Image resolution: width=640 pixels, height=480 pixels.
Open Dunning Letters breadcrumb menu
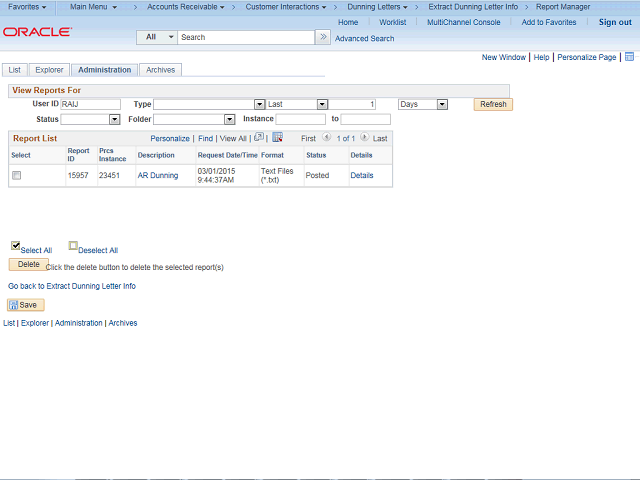click(377, 7)
